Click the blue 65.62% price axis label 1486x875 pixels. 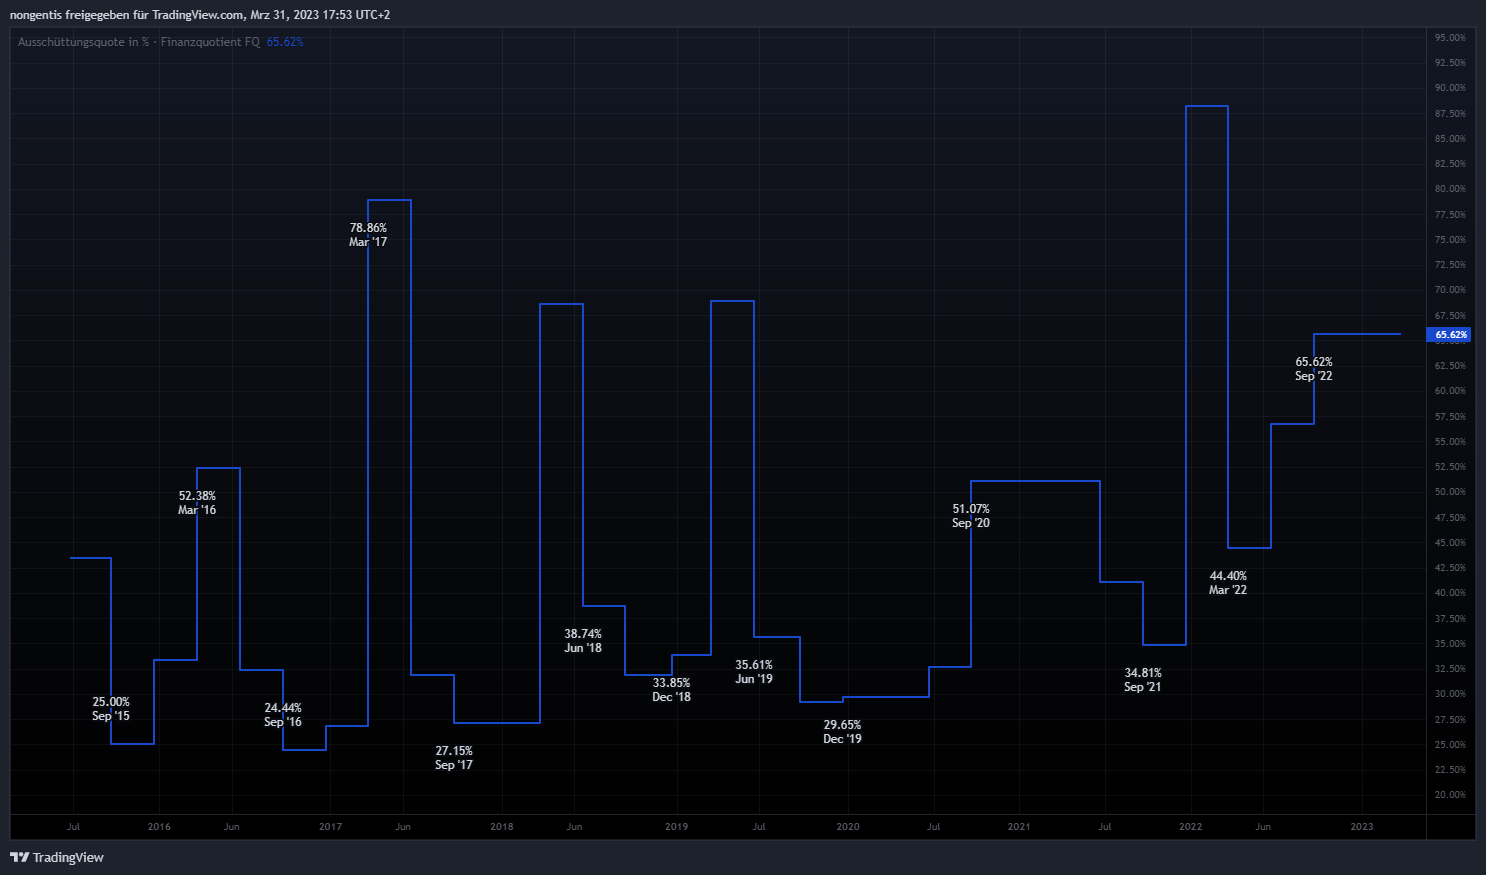click(1449, 335)
